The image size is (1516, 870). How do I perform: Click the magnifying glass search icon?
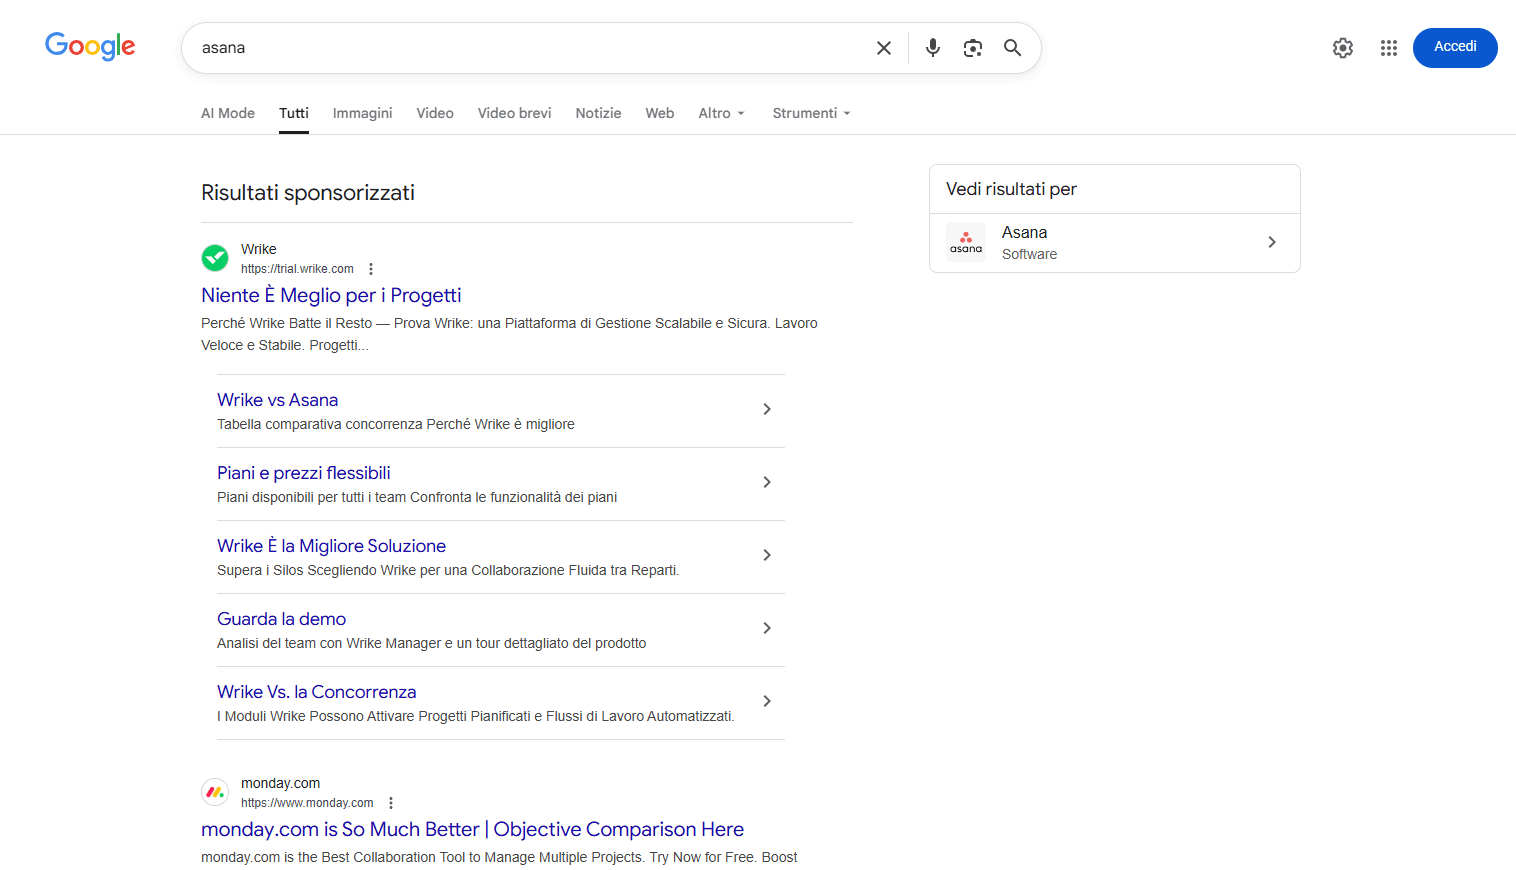pyautogui.click(x=1012, y=48)
